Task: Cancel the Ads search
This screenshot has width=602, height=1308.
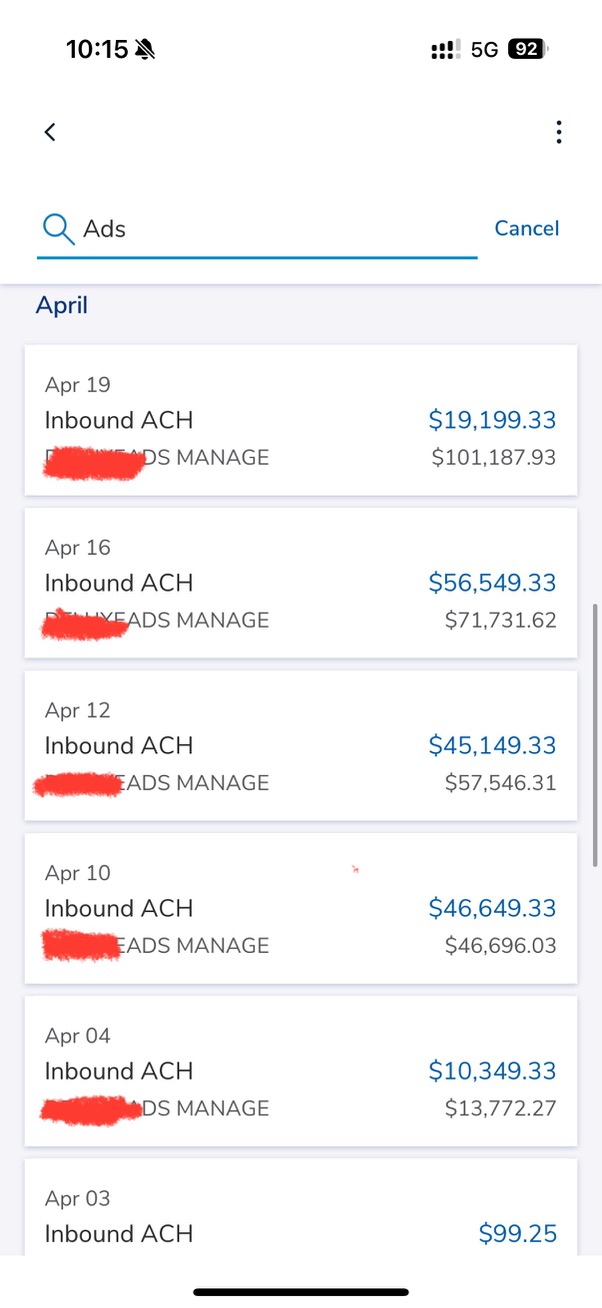Action: [527, 228]
